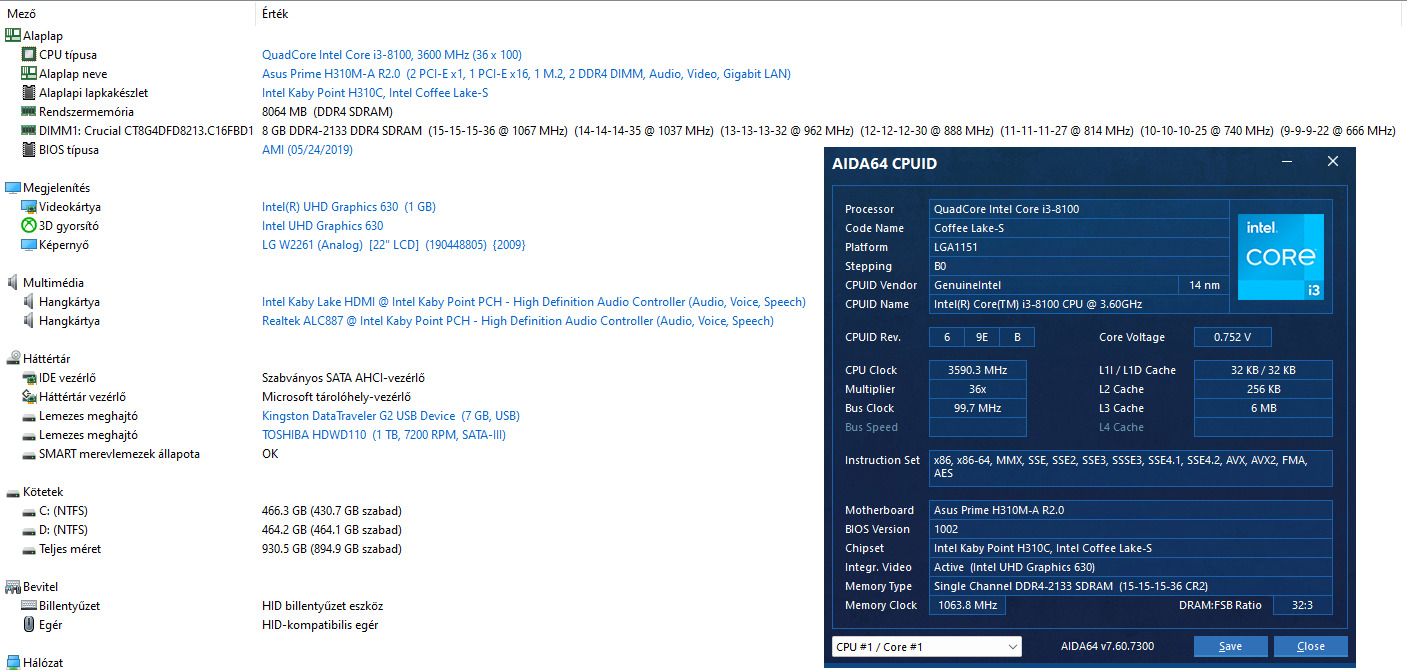The image size is (1407, 671).
Task: Click the Rendszermemória RAM icon
Action: (29, 112)
